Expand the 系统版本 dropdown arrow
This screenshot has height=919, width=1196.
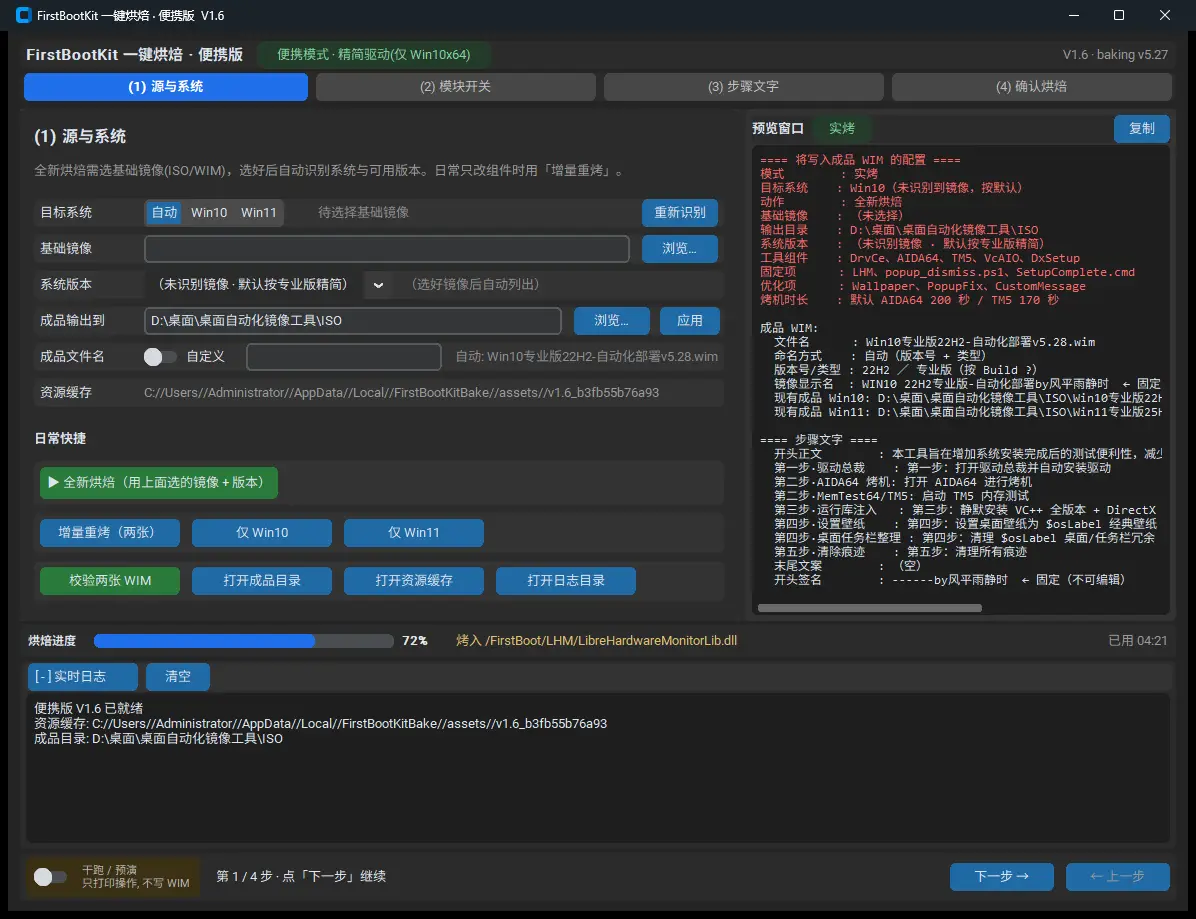[x=378, y=284]
